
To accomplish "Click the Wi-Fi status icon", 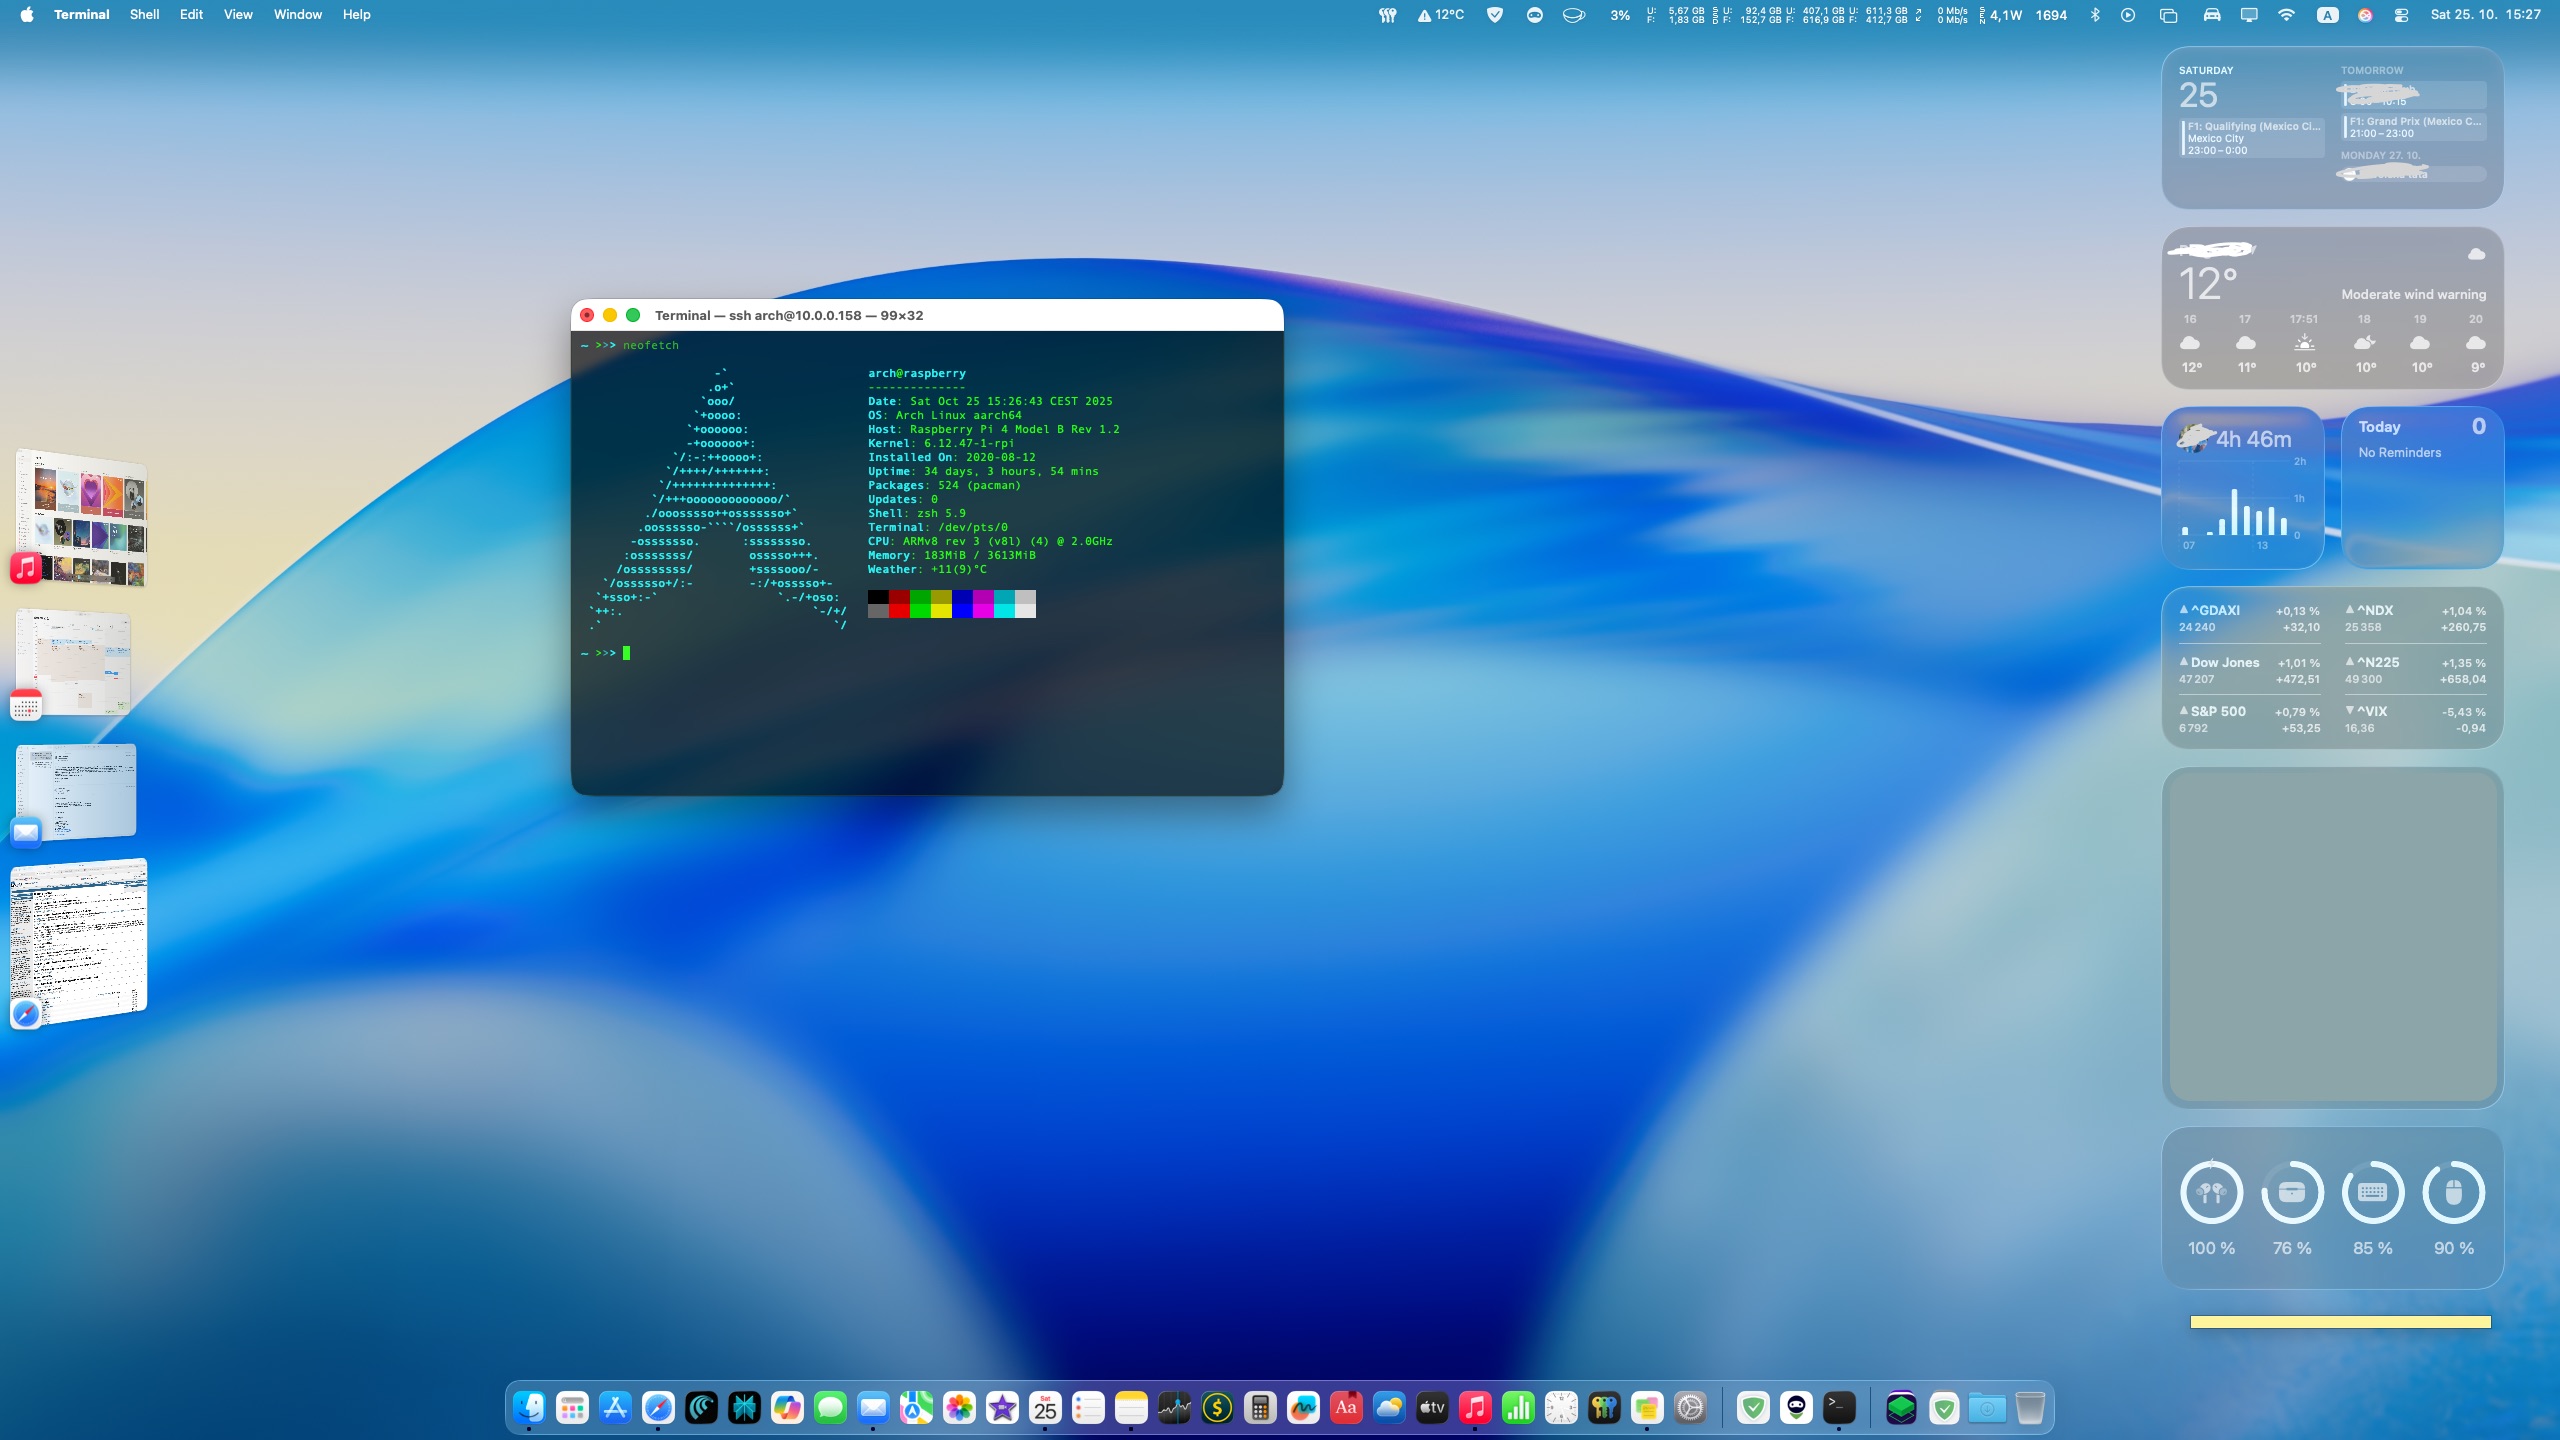I will tap(2286, 15).
